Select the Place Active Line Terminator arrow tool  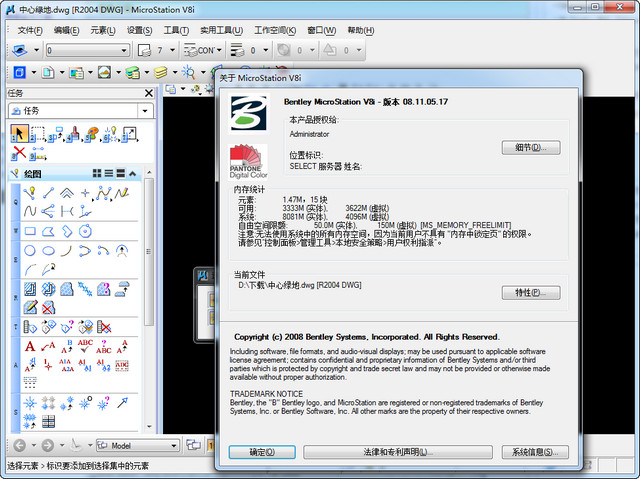pos(122,403)
